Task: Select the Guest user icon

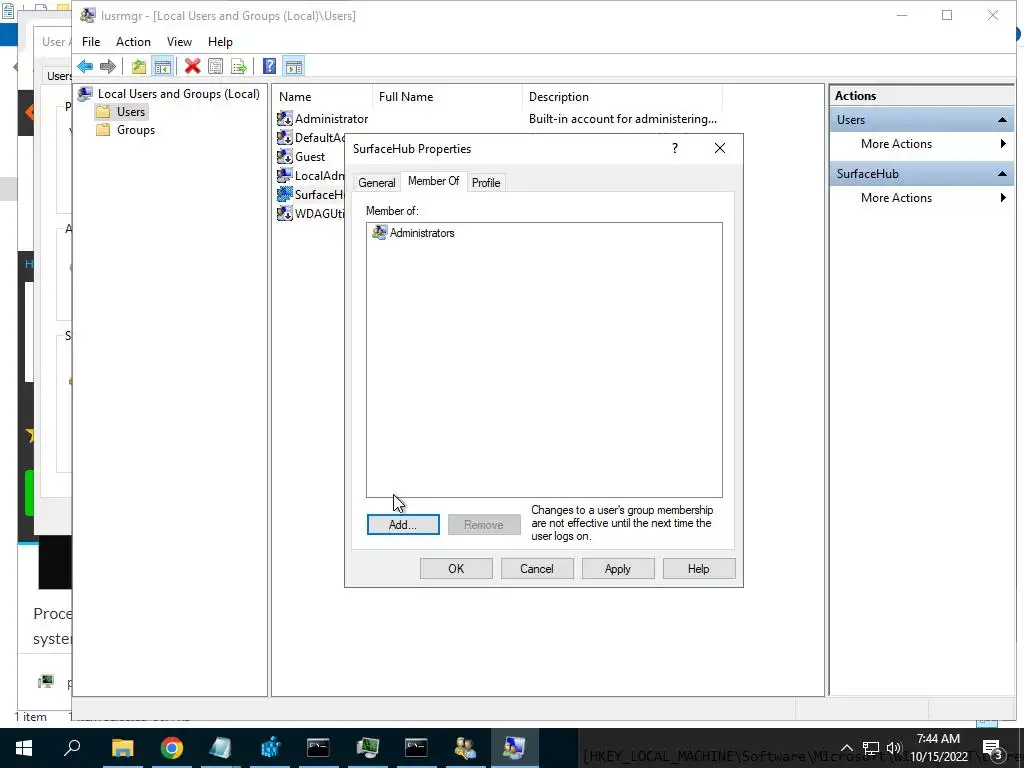Action: tap(285, 156)
